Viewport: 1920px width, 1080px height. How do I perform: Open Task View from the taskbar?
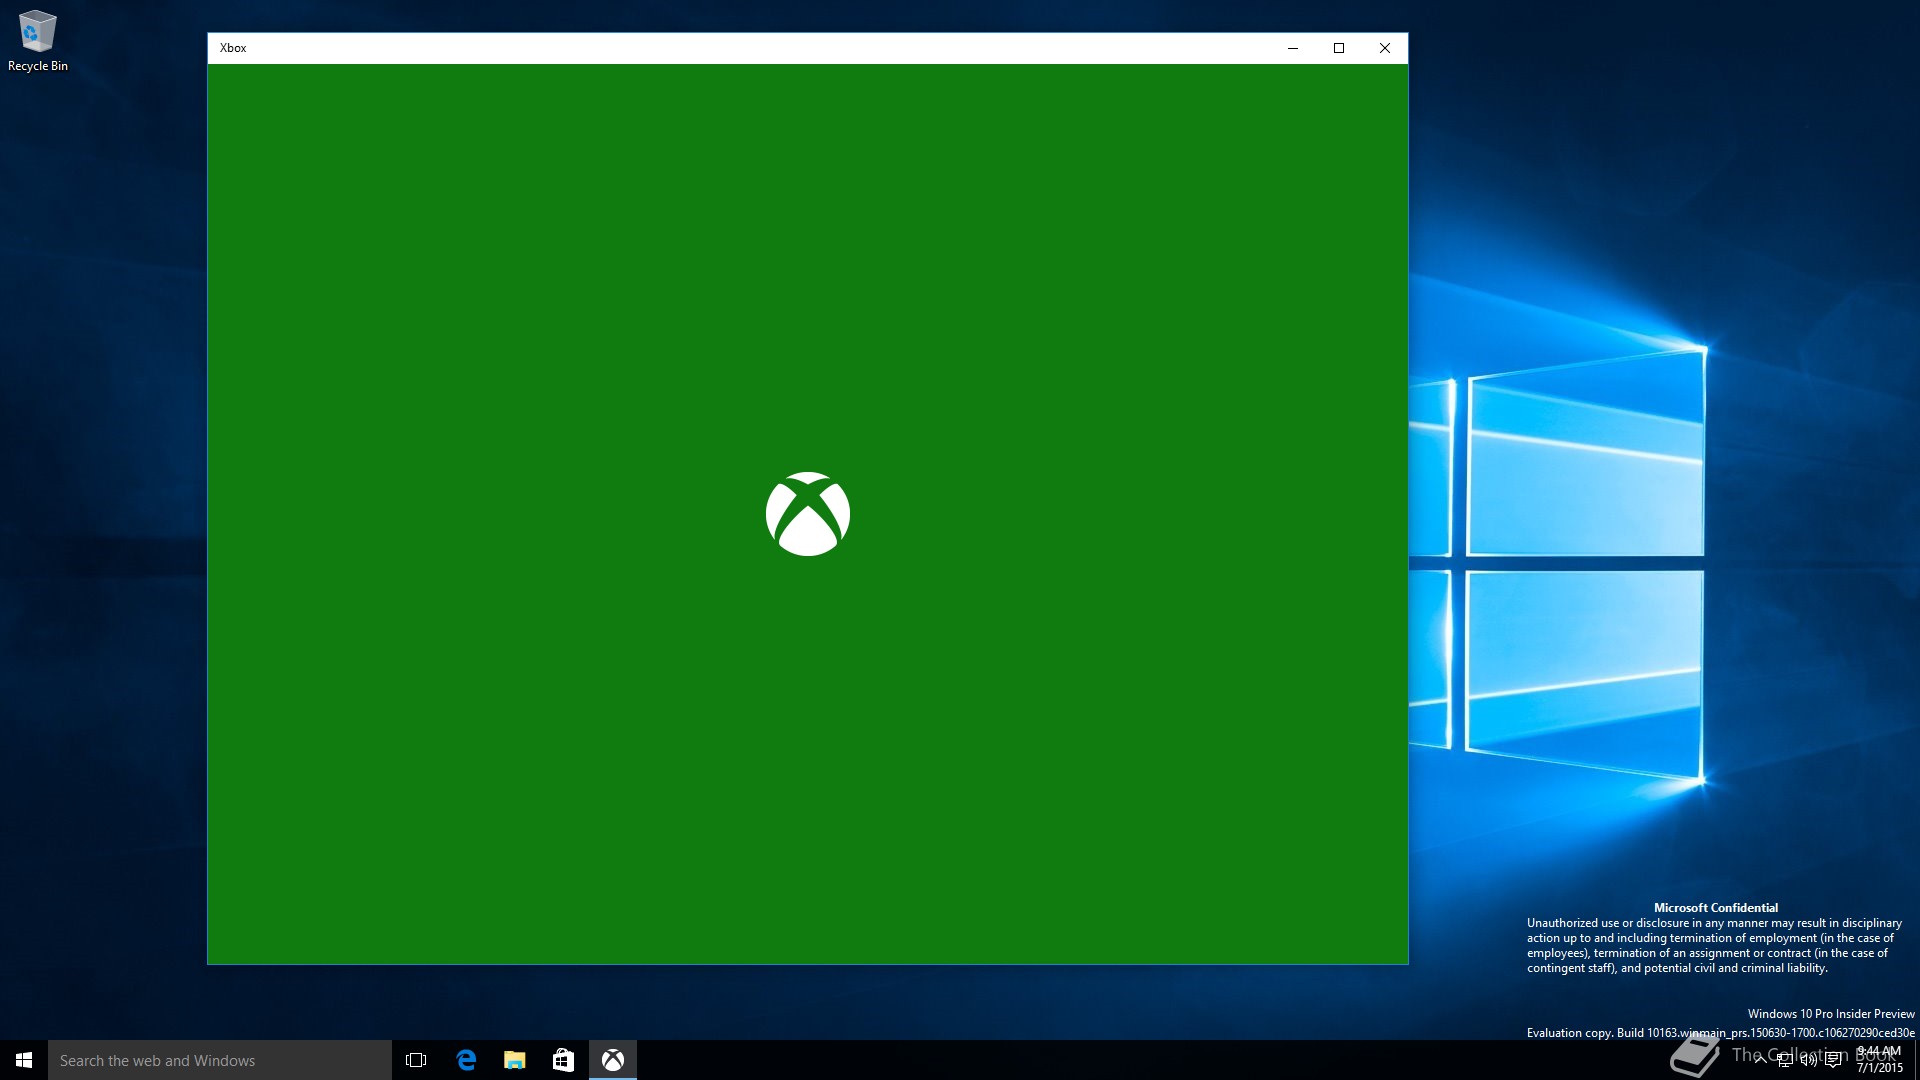[x=416, y=1060]
